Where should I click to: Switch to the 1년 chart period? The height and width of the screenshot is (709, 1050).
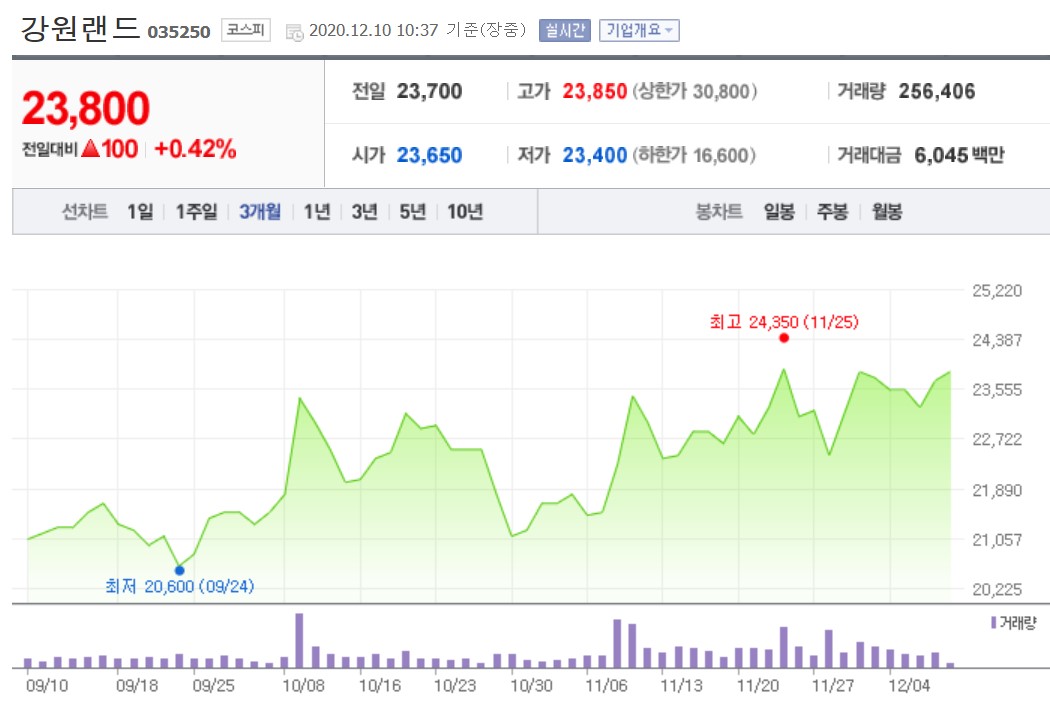point(317,212)
